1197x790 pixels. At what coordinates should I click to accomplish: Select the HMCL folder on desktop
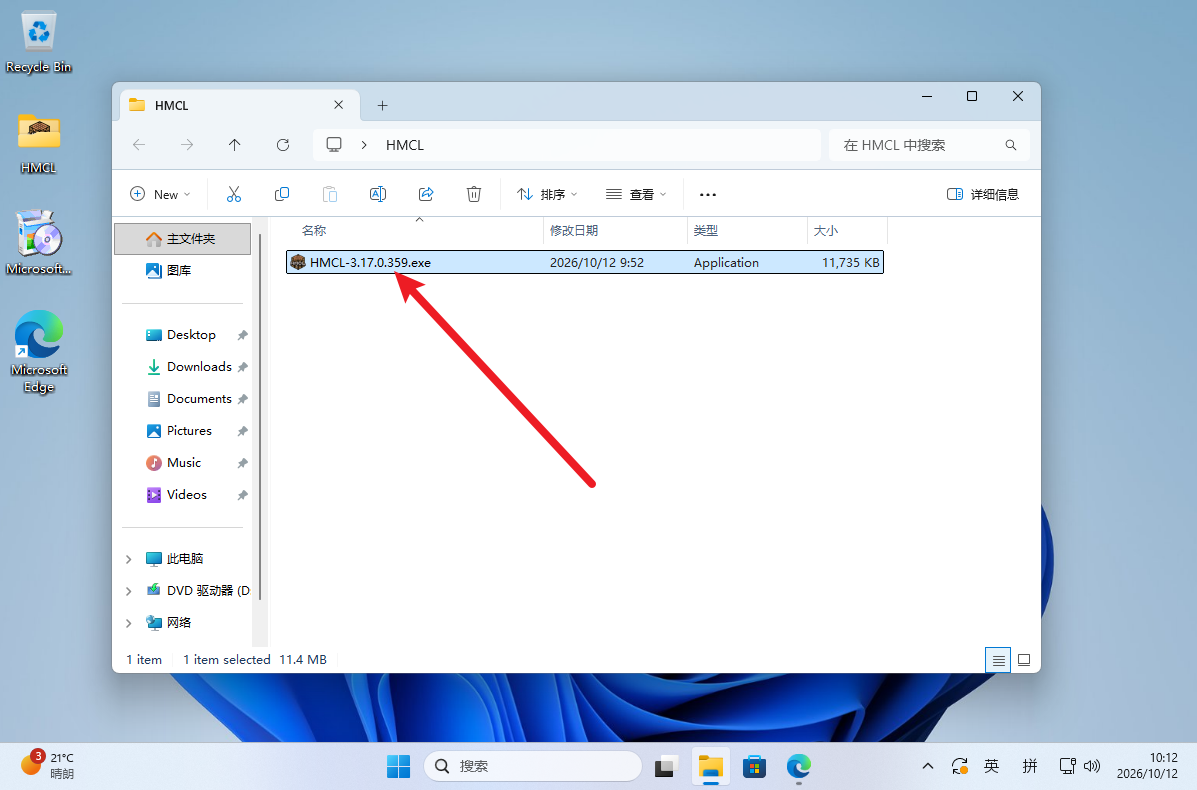click(x=38, y=143)
